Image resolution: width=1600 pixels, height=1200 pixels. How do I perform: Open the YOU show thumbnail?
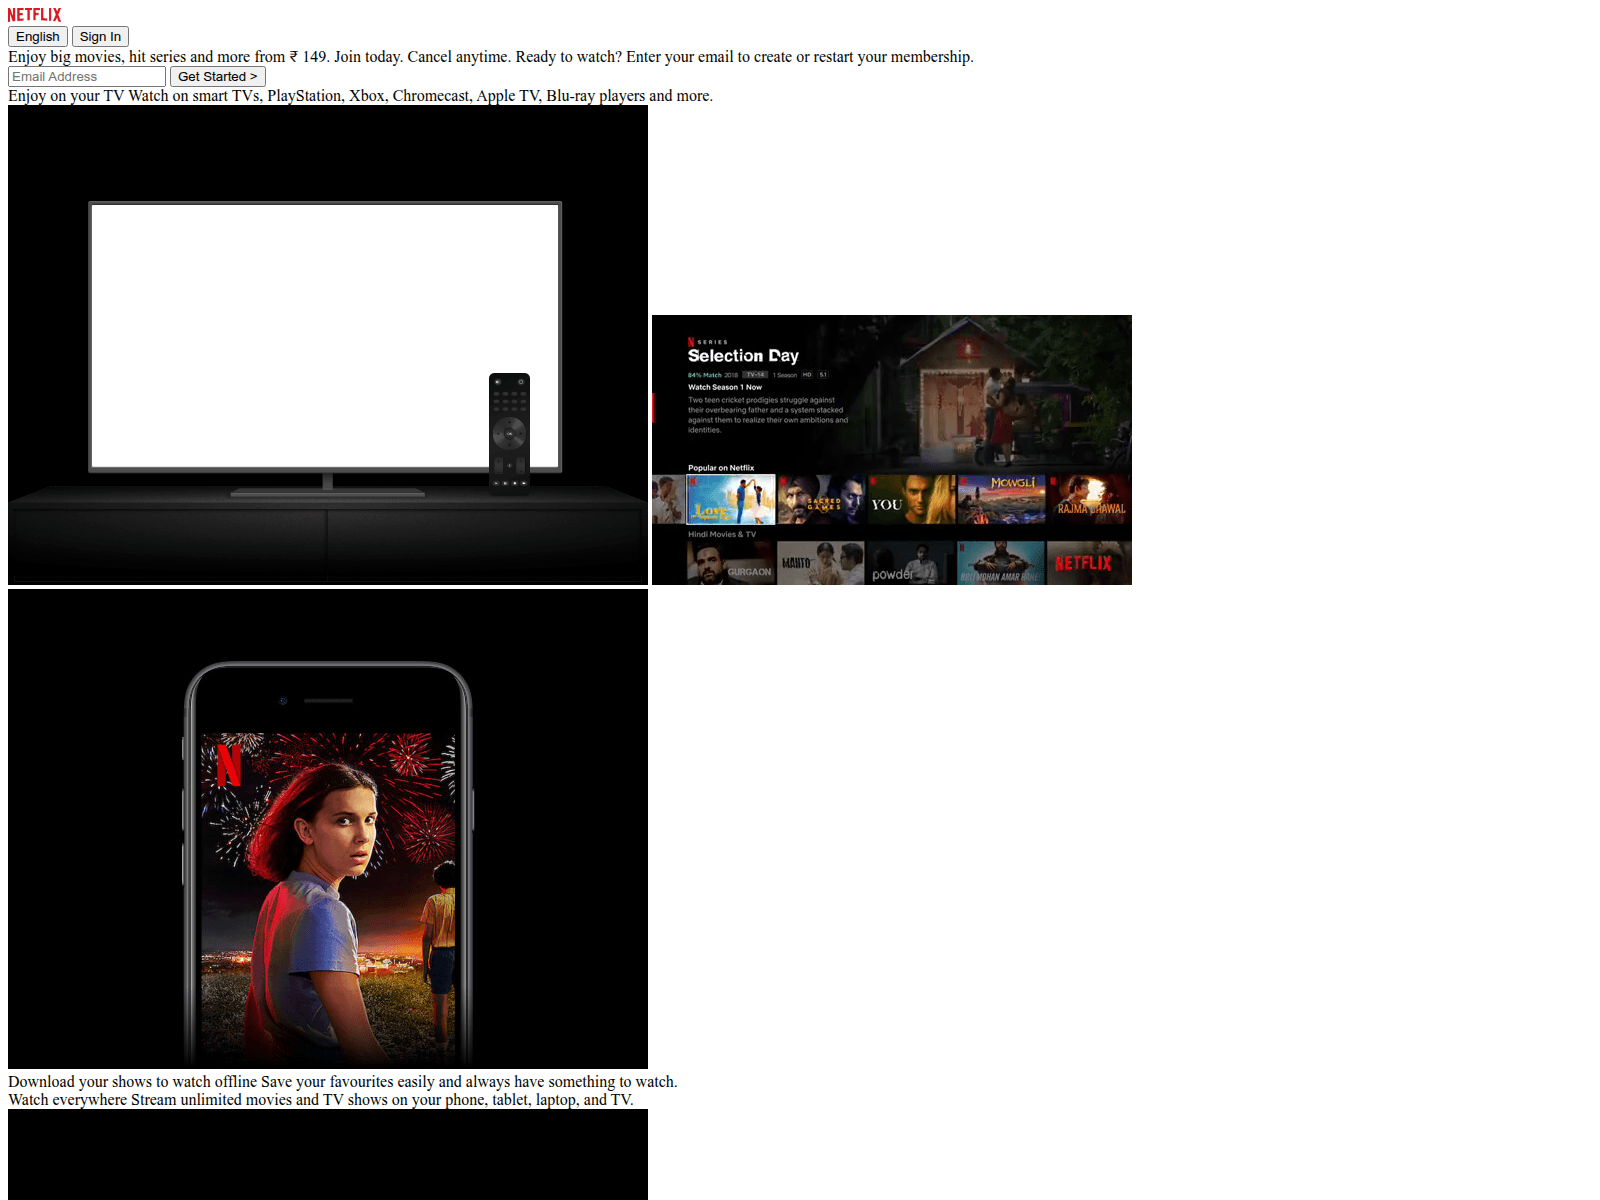point(911,500)
